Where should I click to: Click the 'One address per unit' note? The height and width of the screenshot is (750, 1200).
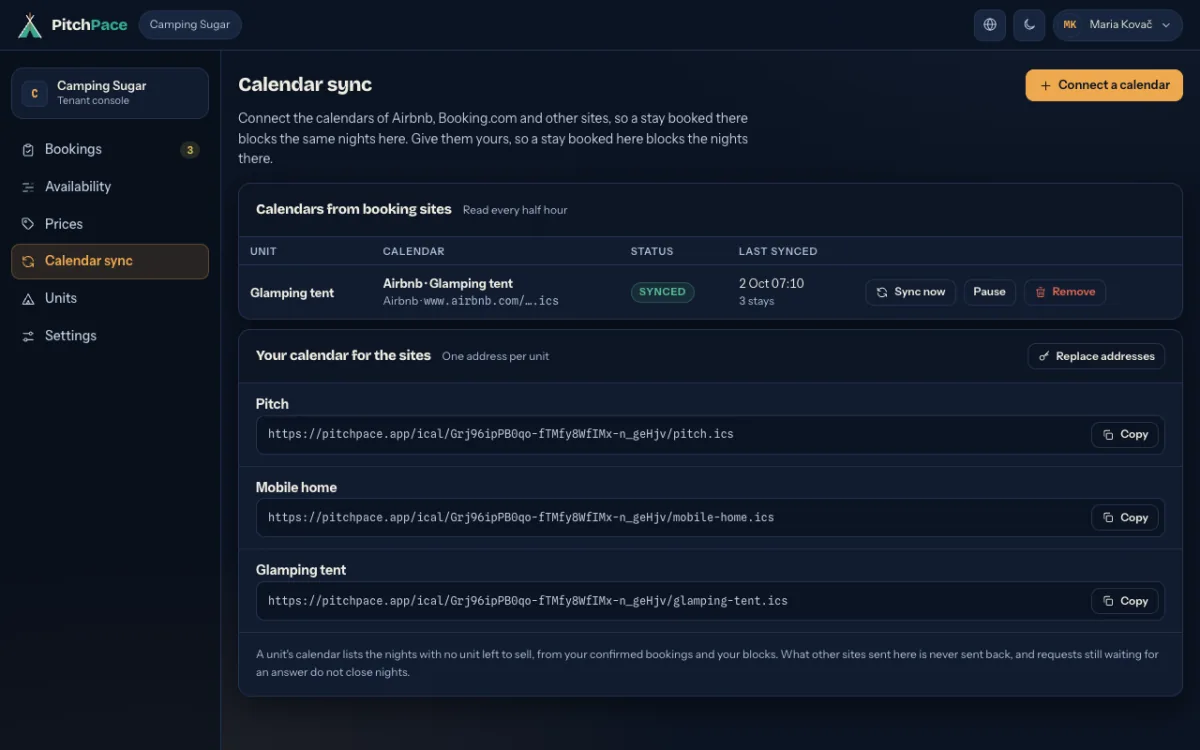pyautogui.click(x=495, y=356)
